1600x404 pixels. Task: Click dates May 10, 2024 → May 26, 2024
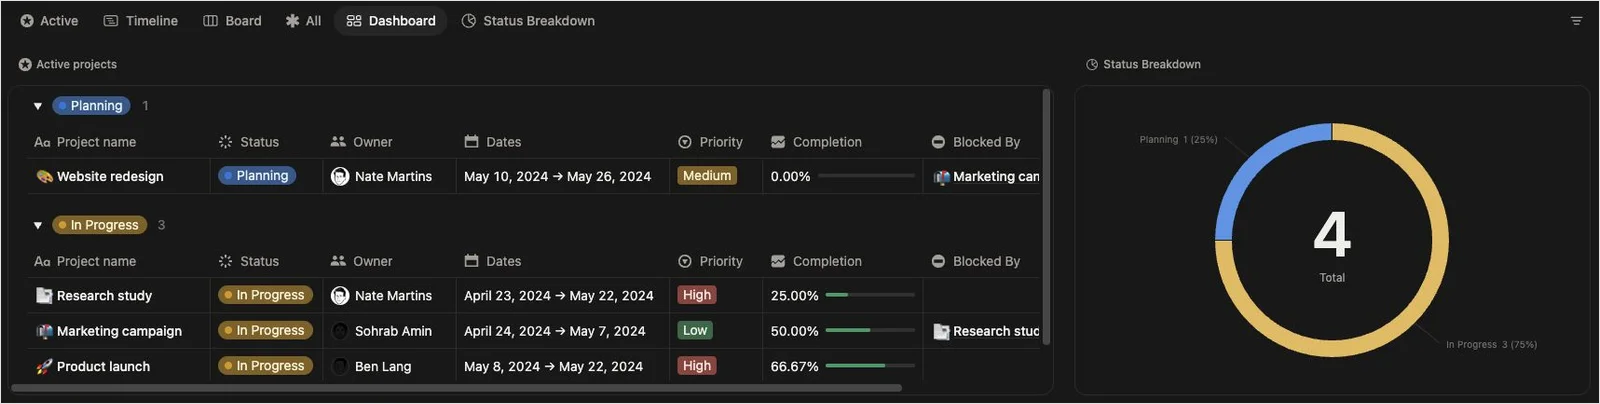[557, 176]
